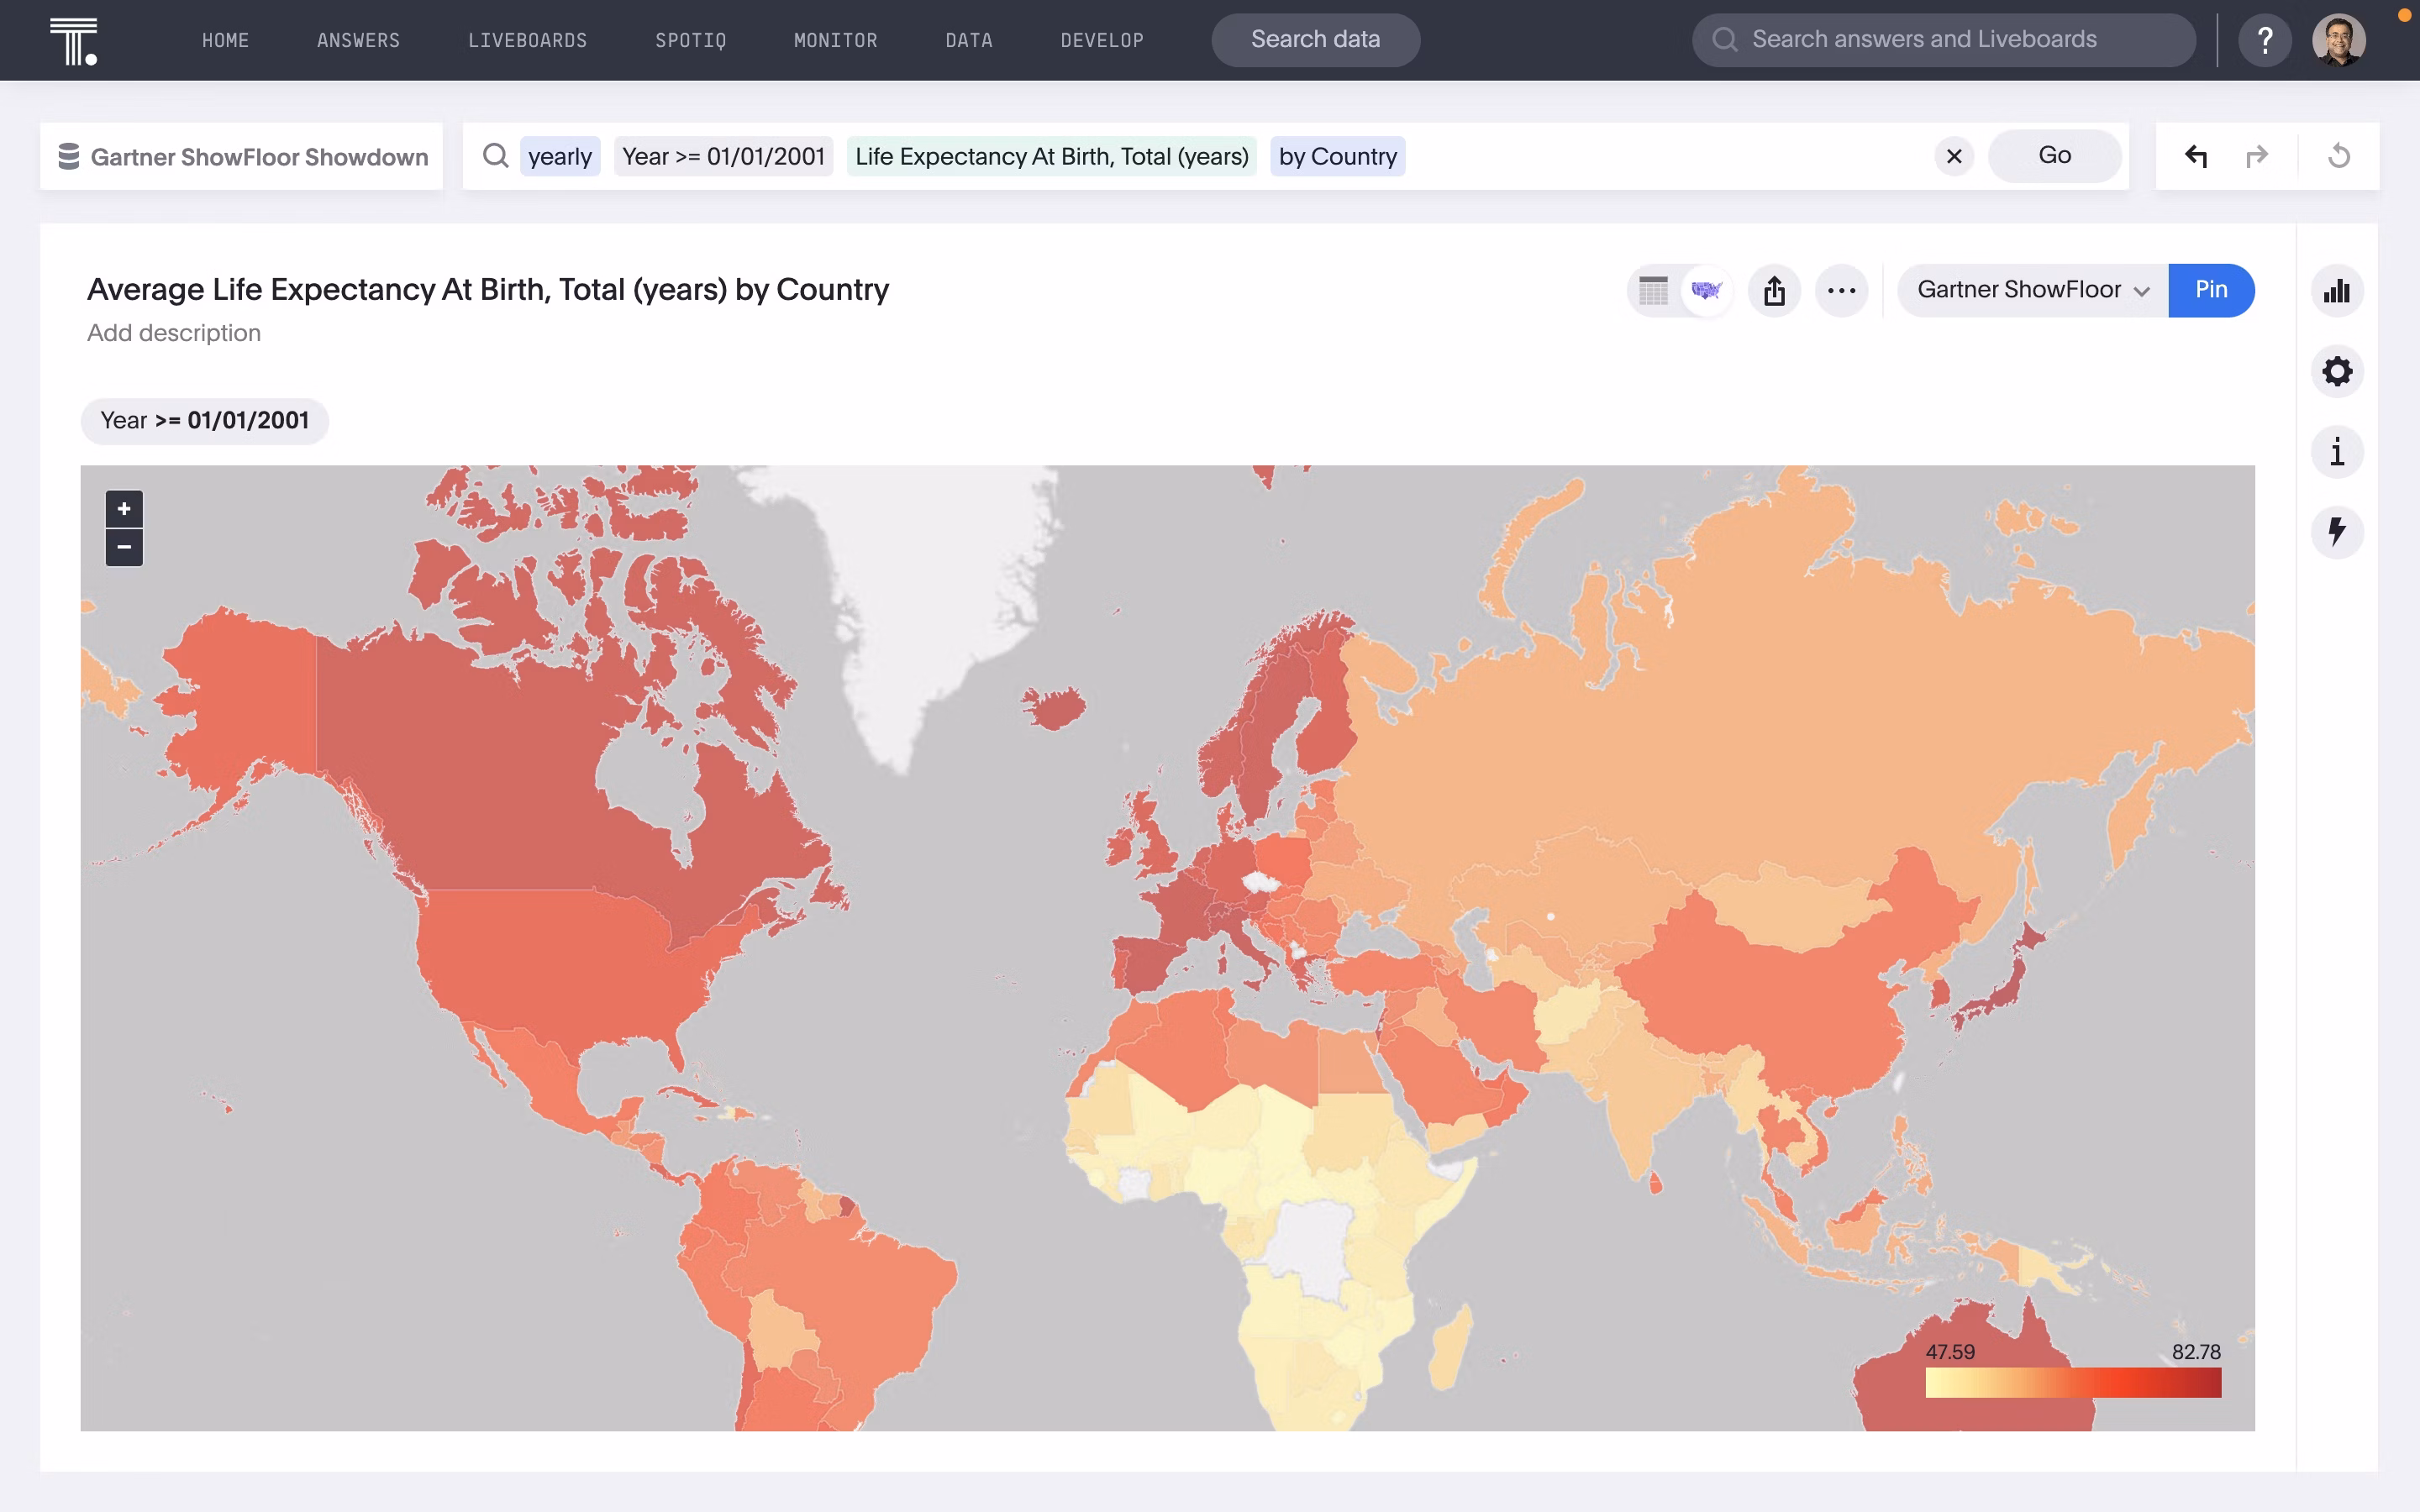
Task: Click the Gartner ShowFloor Showdown source selector
Action: (x=241, y=156)
